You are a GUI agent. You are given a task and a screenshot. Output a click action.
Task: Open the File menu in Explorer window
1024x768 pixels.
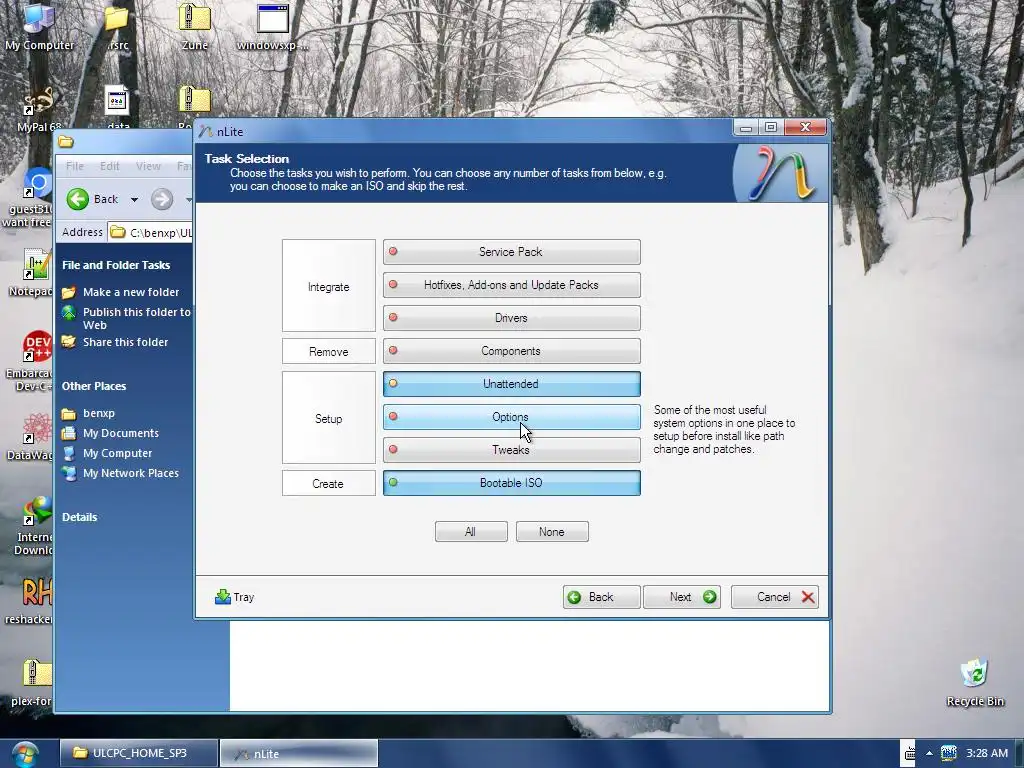(75, 167)
